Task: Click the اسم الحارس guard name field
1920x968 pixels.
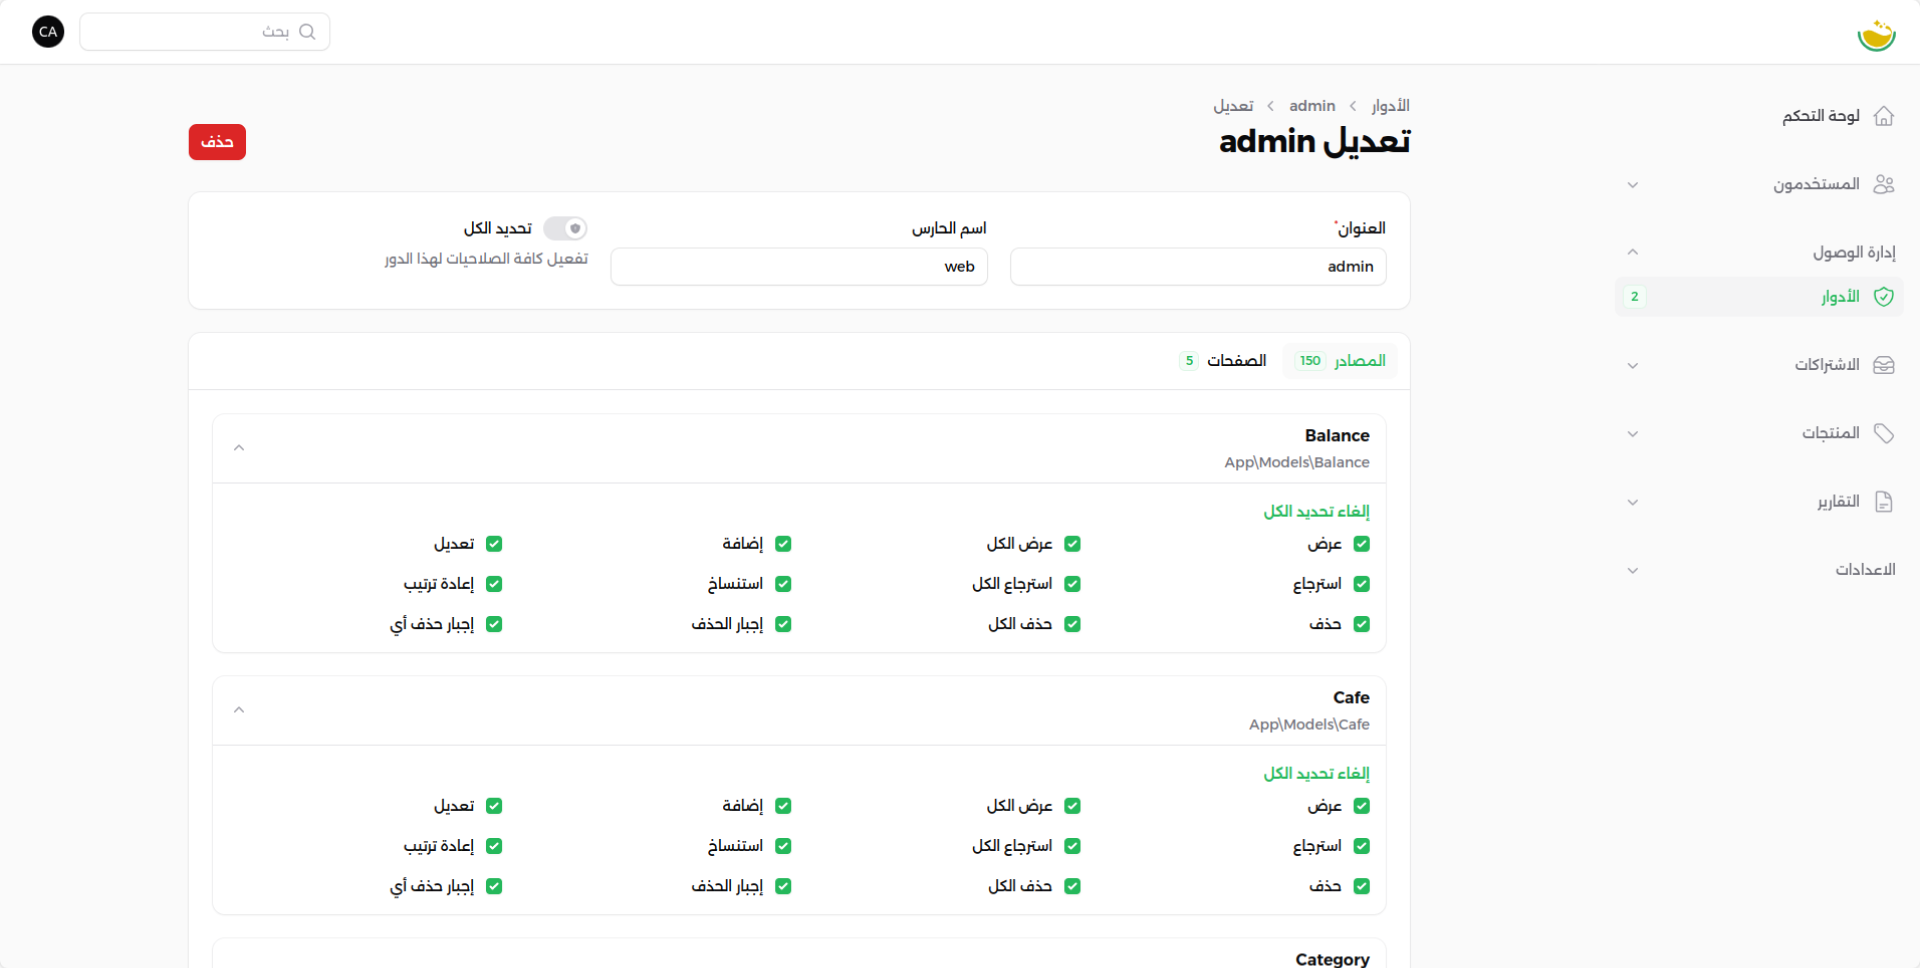Action: pyautogui.click(x=799, y=267)
